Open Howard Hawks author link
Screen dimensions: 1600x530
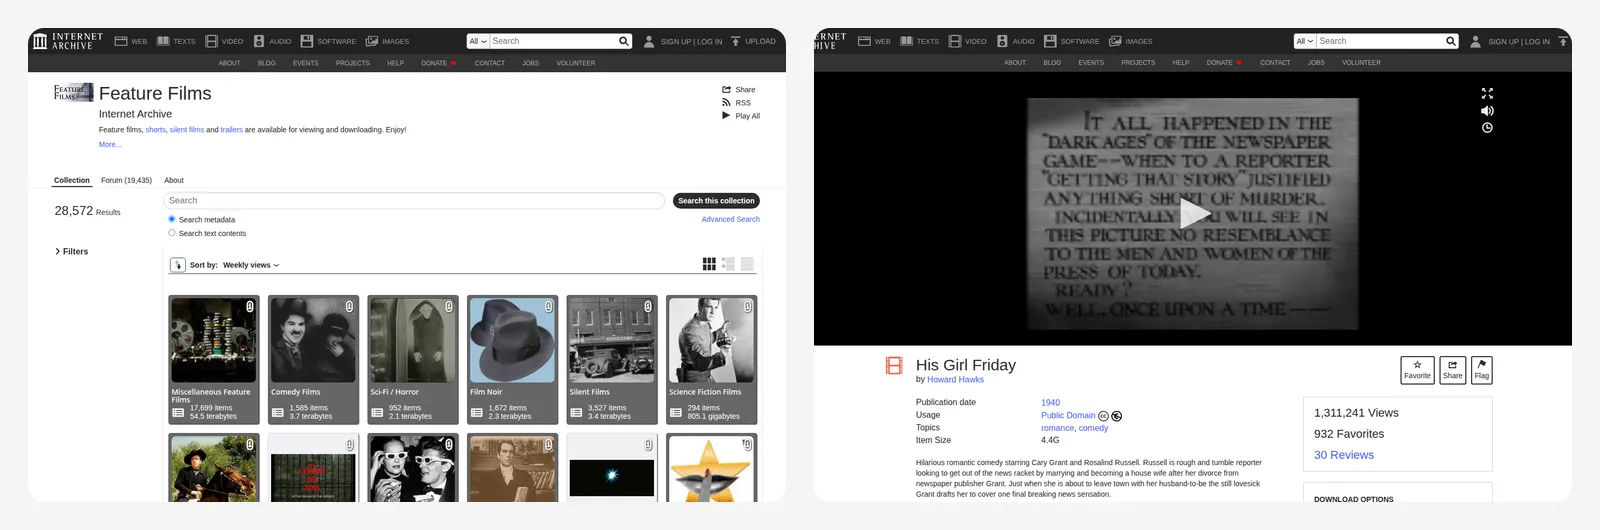pos(955,380)
